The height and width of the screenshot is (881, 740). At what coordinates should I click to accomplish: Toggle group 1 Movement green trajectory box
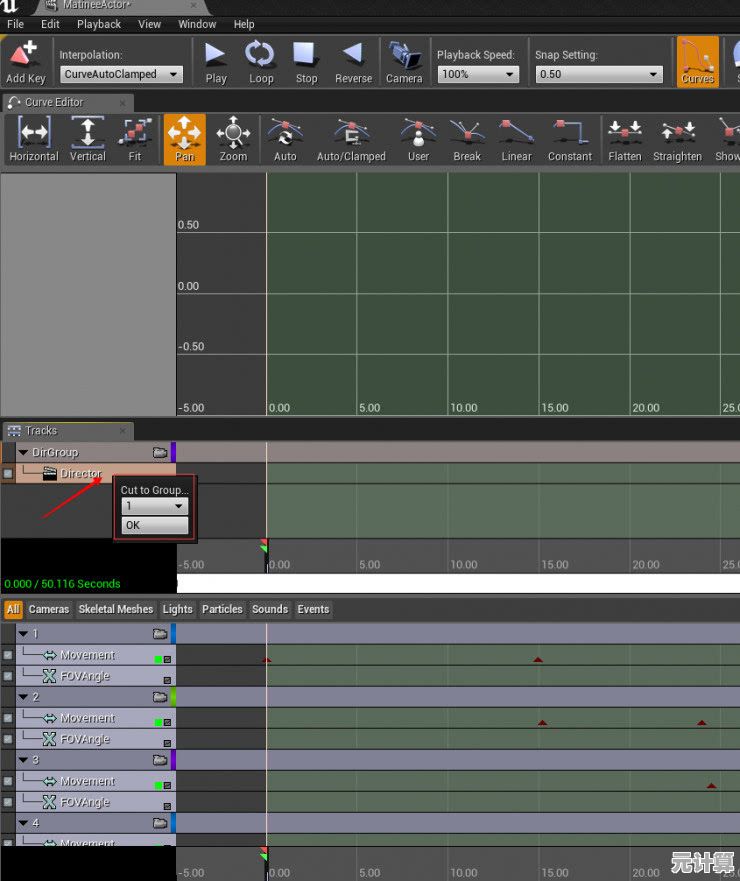coord(158,660)
